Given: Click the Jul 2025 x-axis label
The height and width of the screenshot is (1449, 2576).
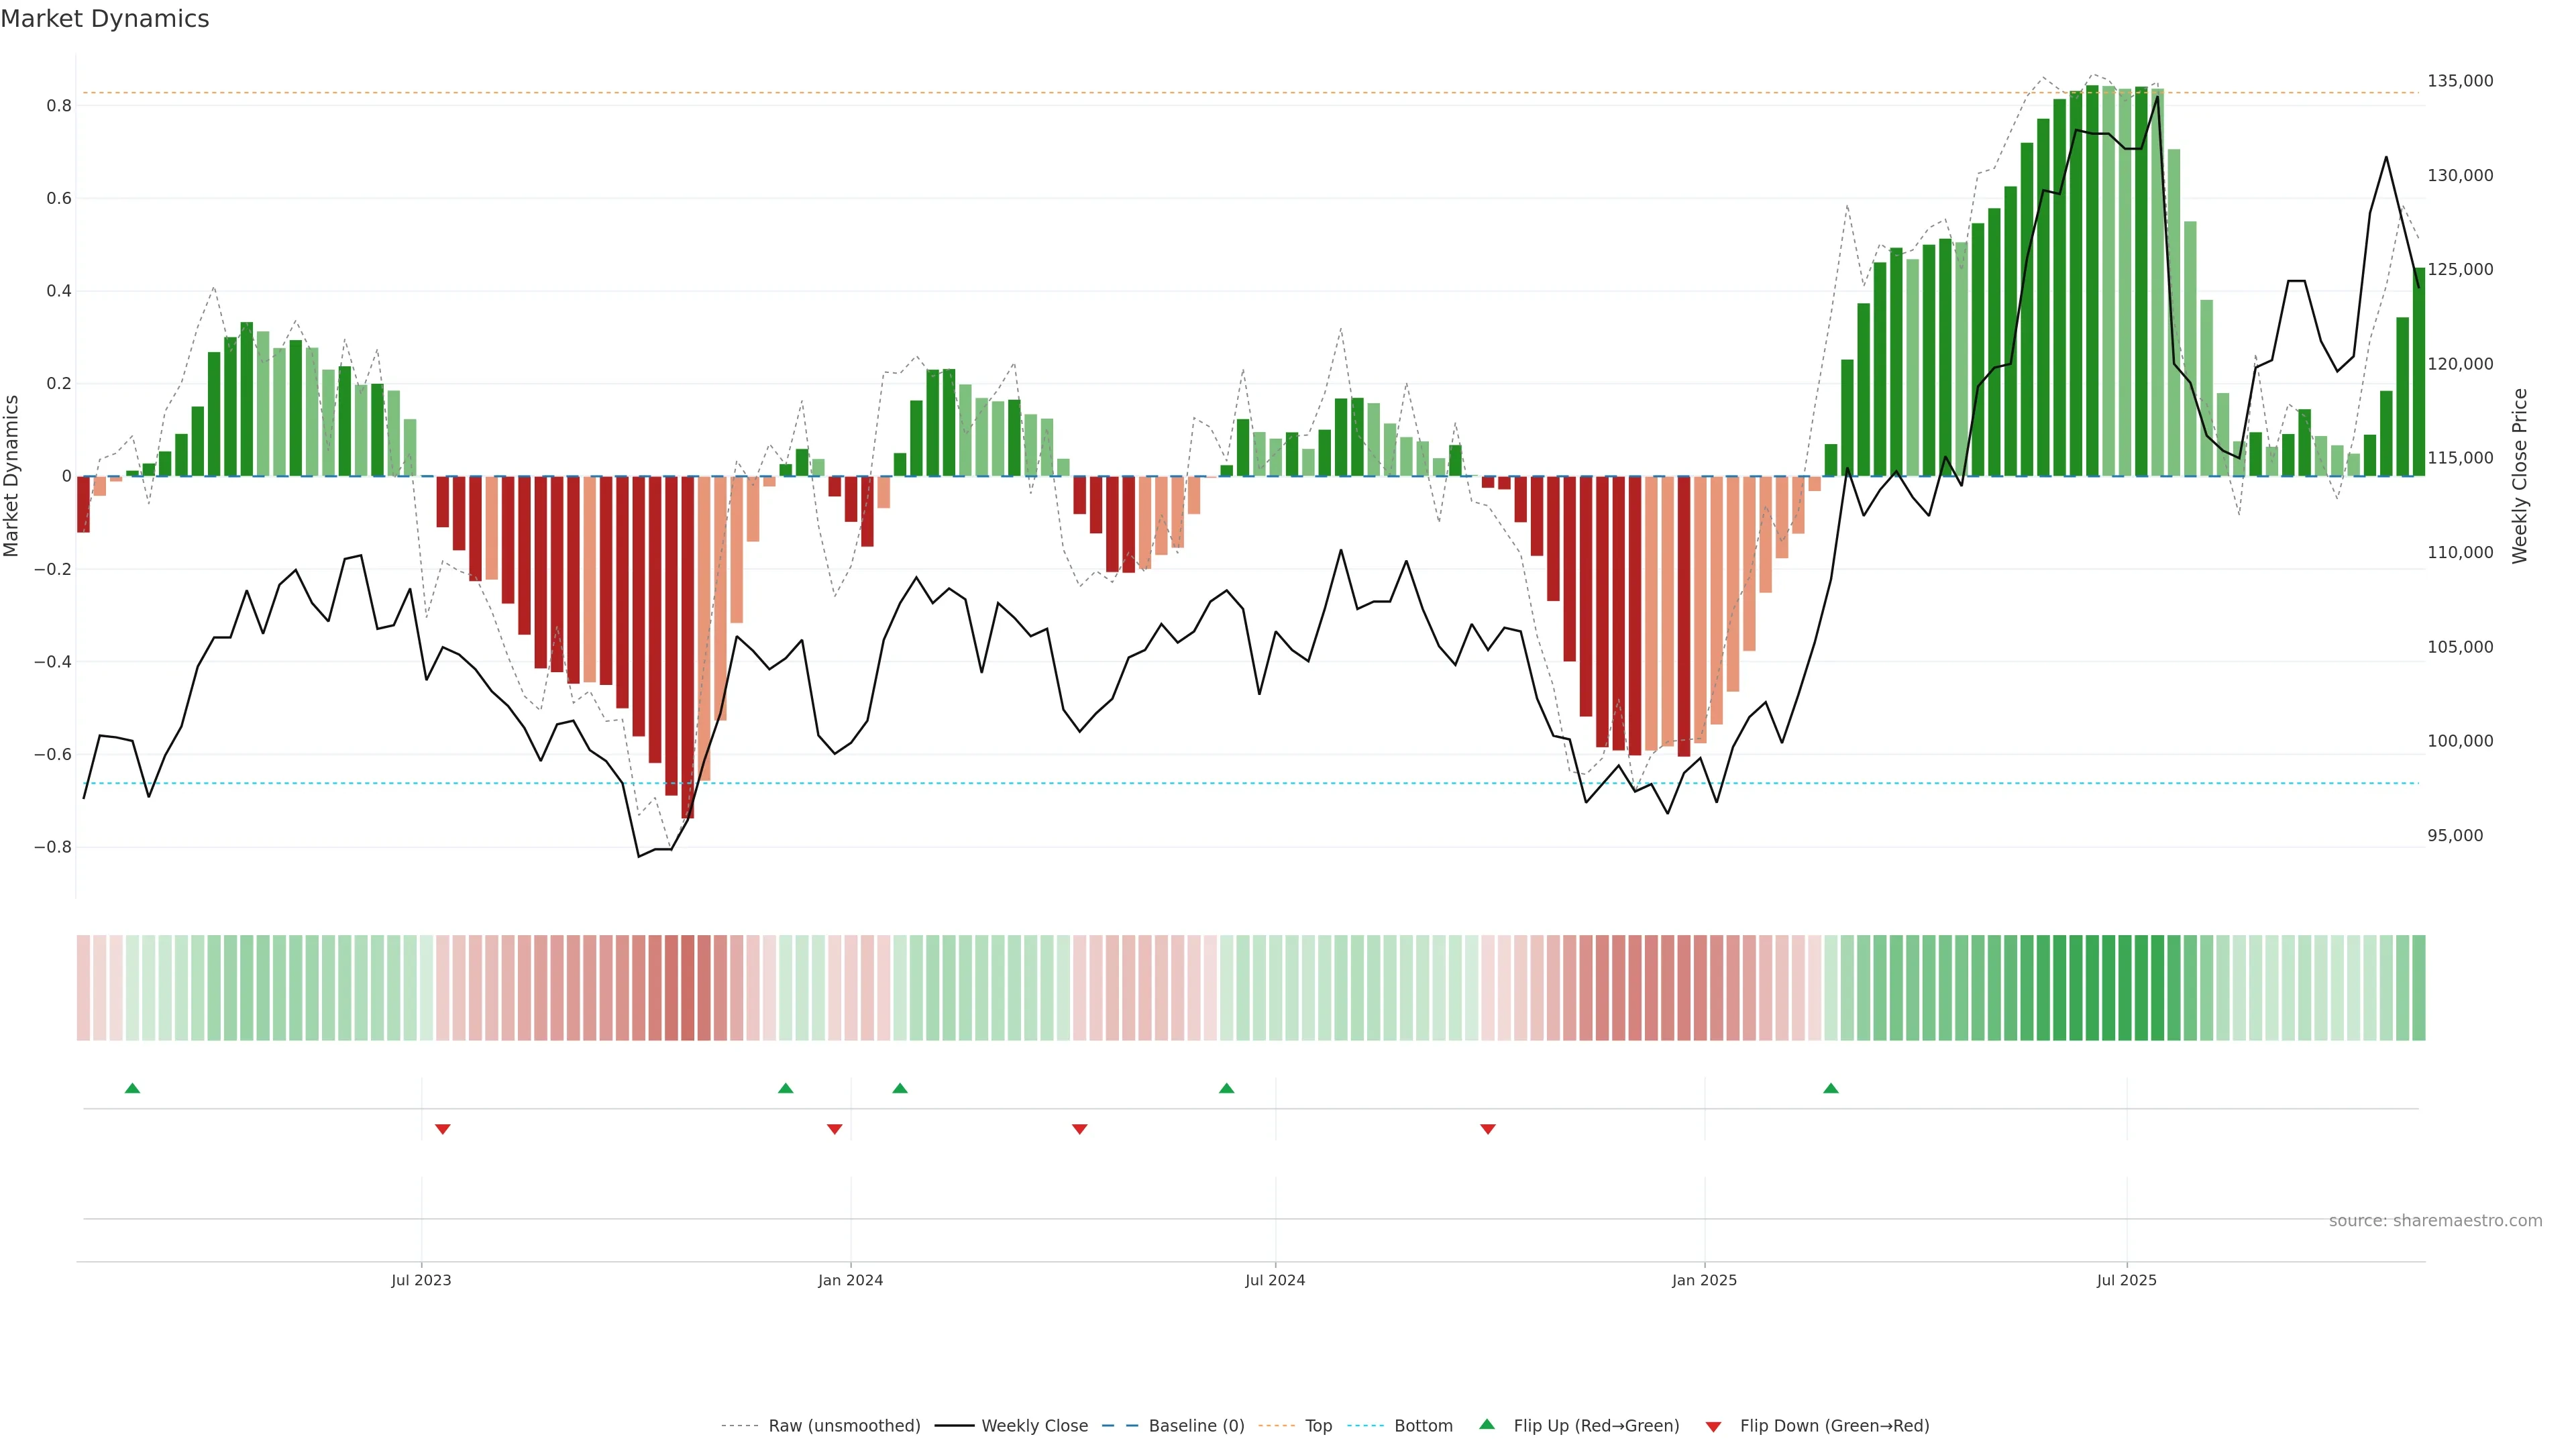Looking at the screenshot, I should pyautogui.click(x=2126, y=1280).
